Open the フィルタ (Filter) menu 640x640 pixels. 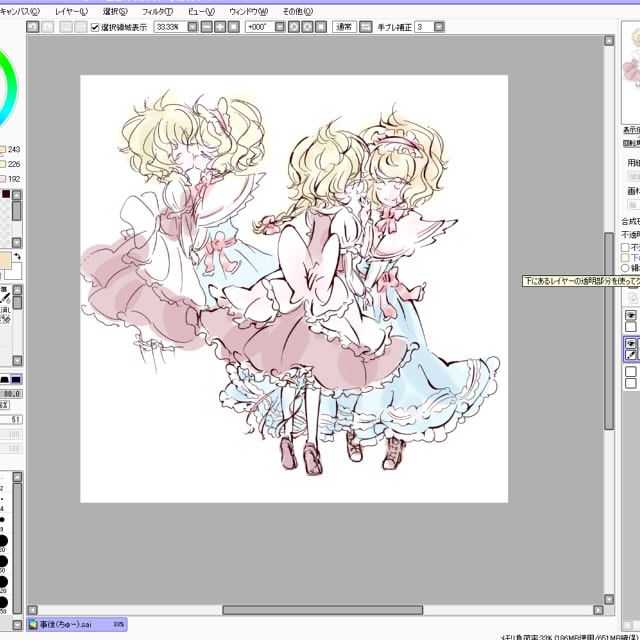tap(157, 11)
